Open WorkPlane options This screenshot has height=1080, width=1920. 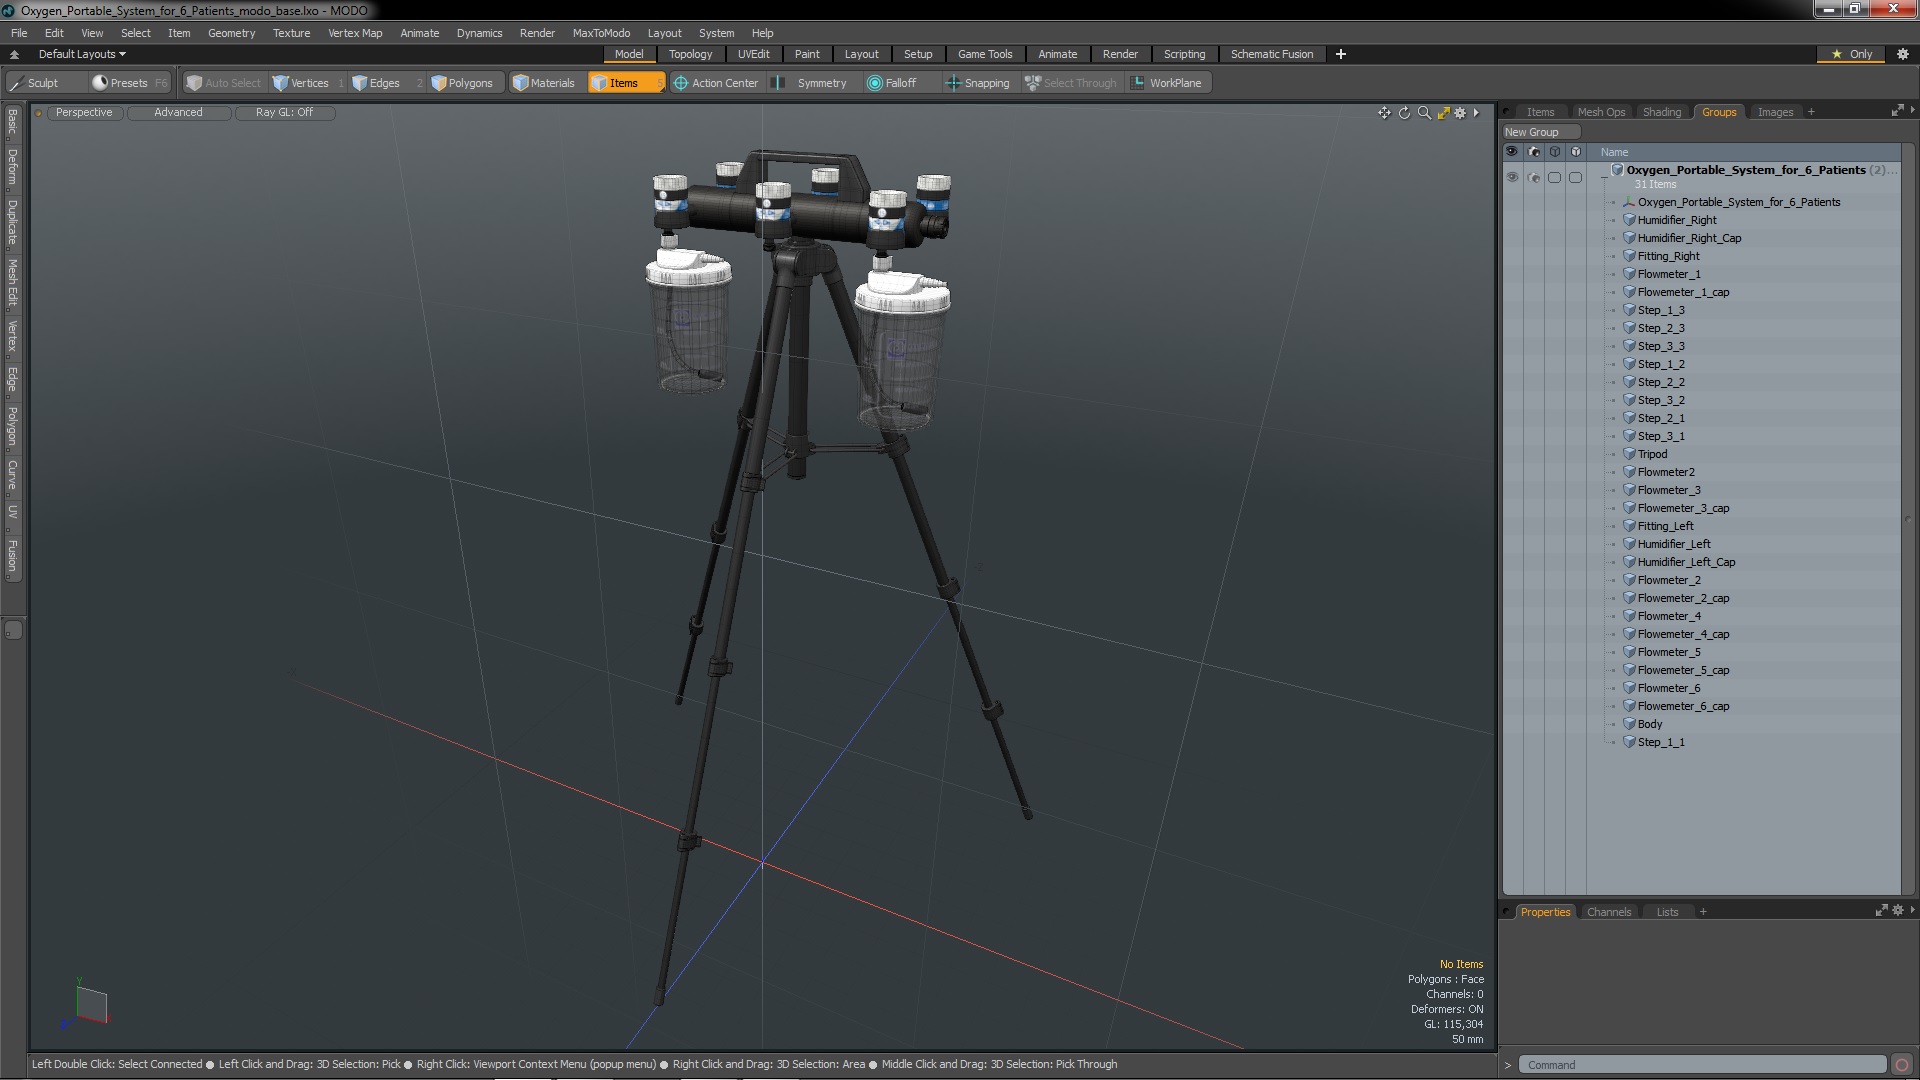pyautogui.click(x=1167, y=83)
